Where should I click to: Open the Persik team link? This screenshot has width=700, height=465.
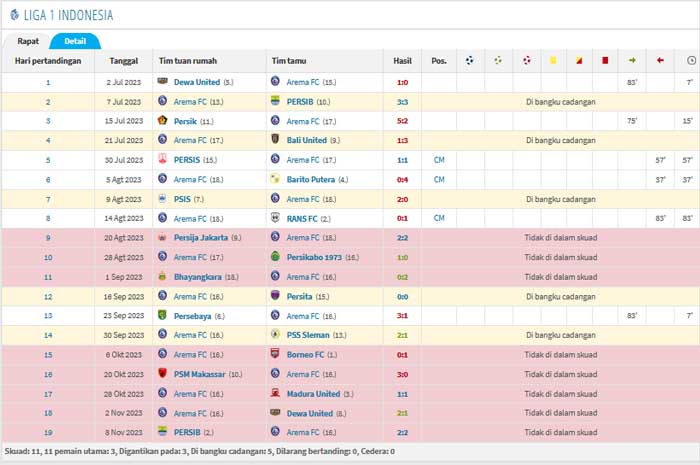click(x=185, y=121)
